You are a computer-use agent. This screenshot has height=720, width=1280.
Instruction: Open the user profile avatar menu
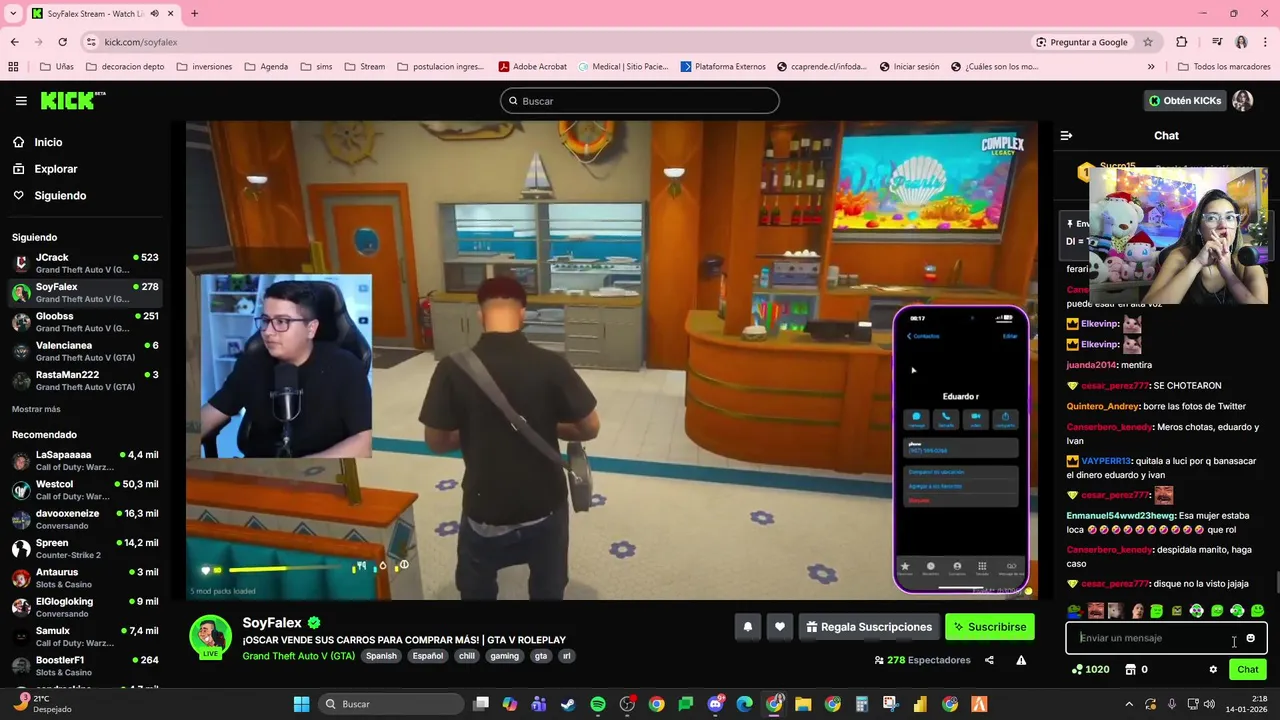[x=1242, y=100]
